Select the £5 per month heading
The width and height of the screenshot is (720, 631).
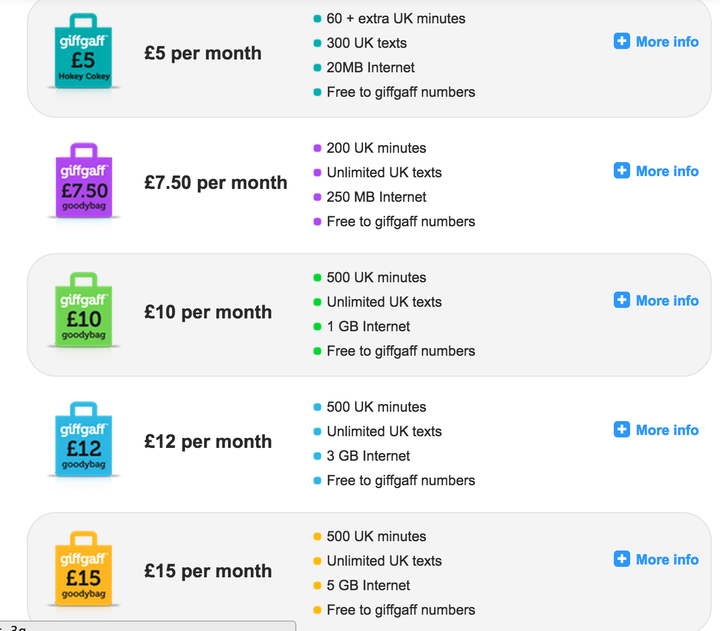(202, 53)
